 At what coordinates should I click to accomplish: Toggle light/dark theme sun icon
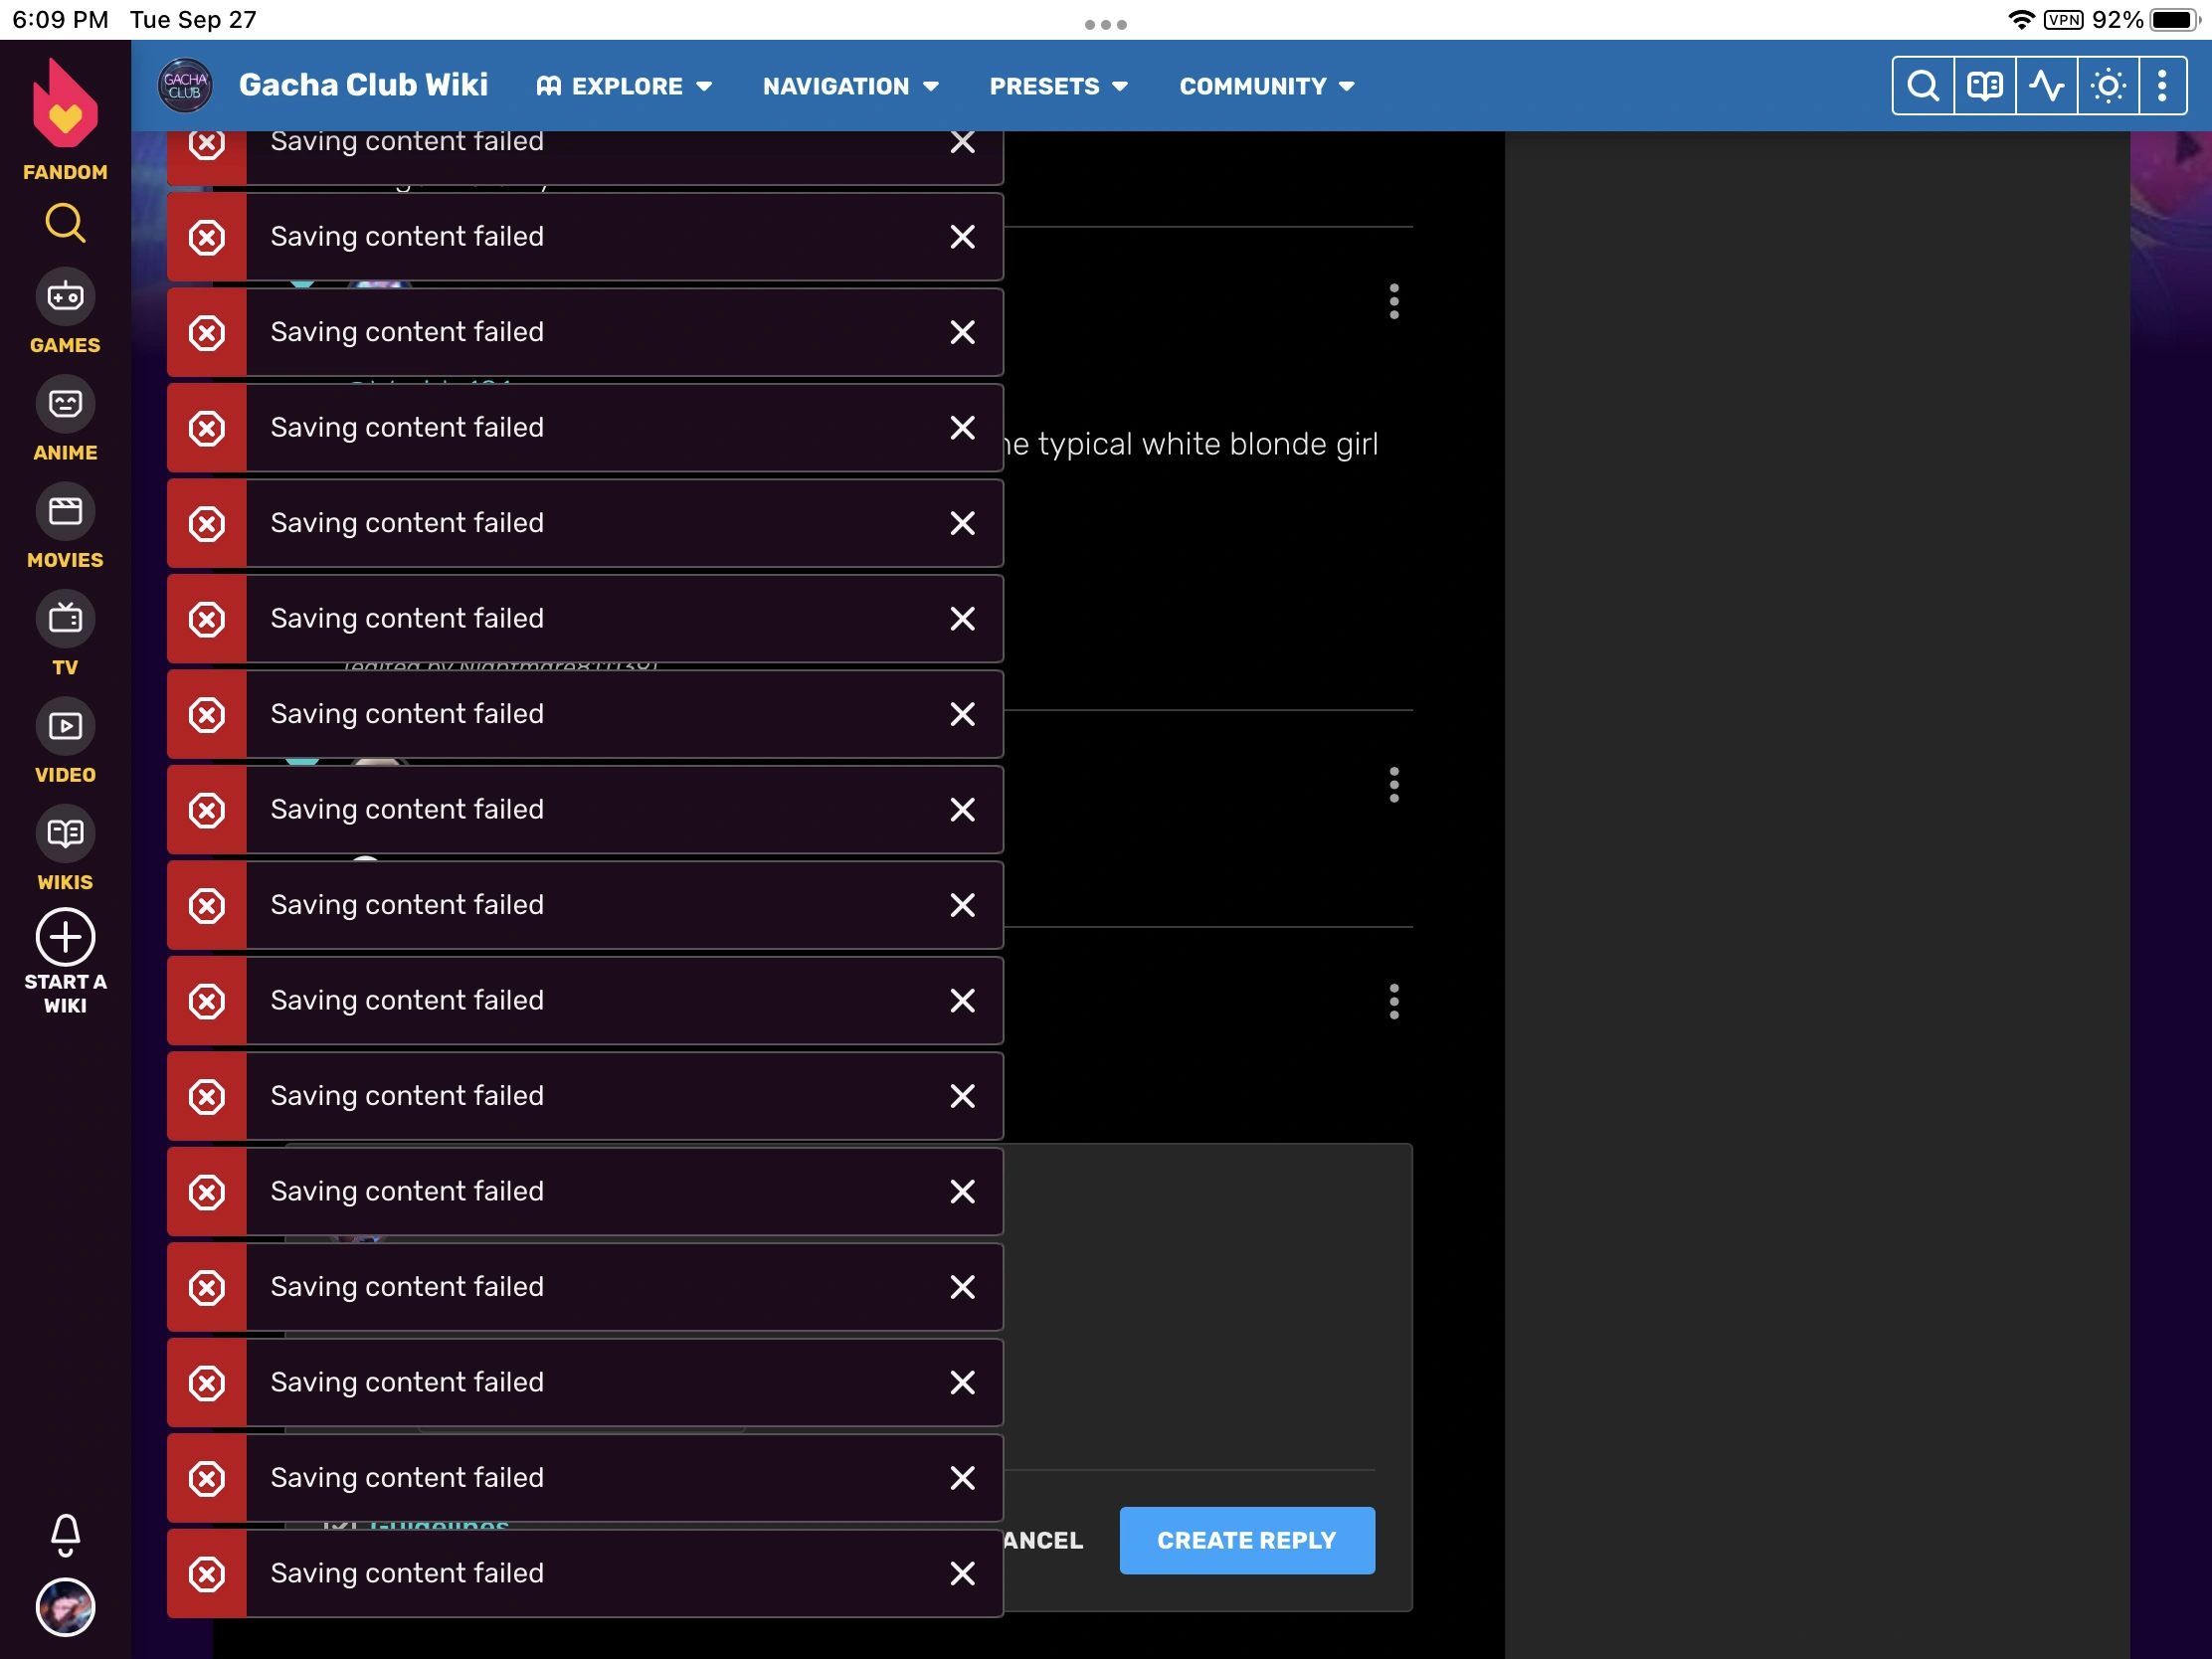click(2108, 86)
